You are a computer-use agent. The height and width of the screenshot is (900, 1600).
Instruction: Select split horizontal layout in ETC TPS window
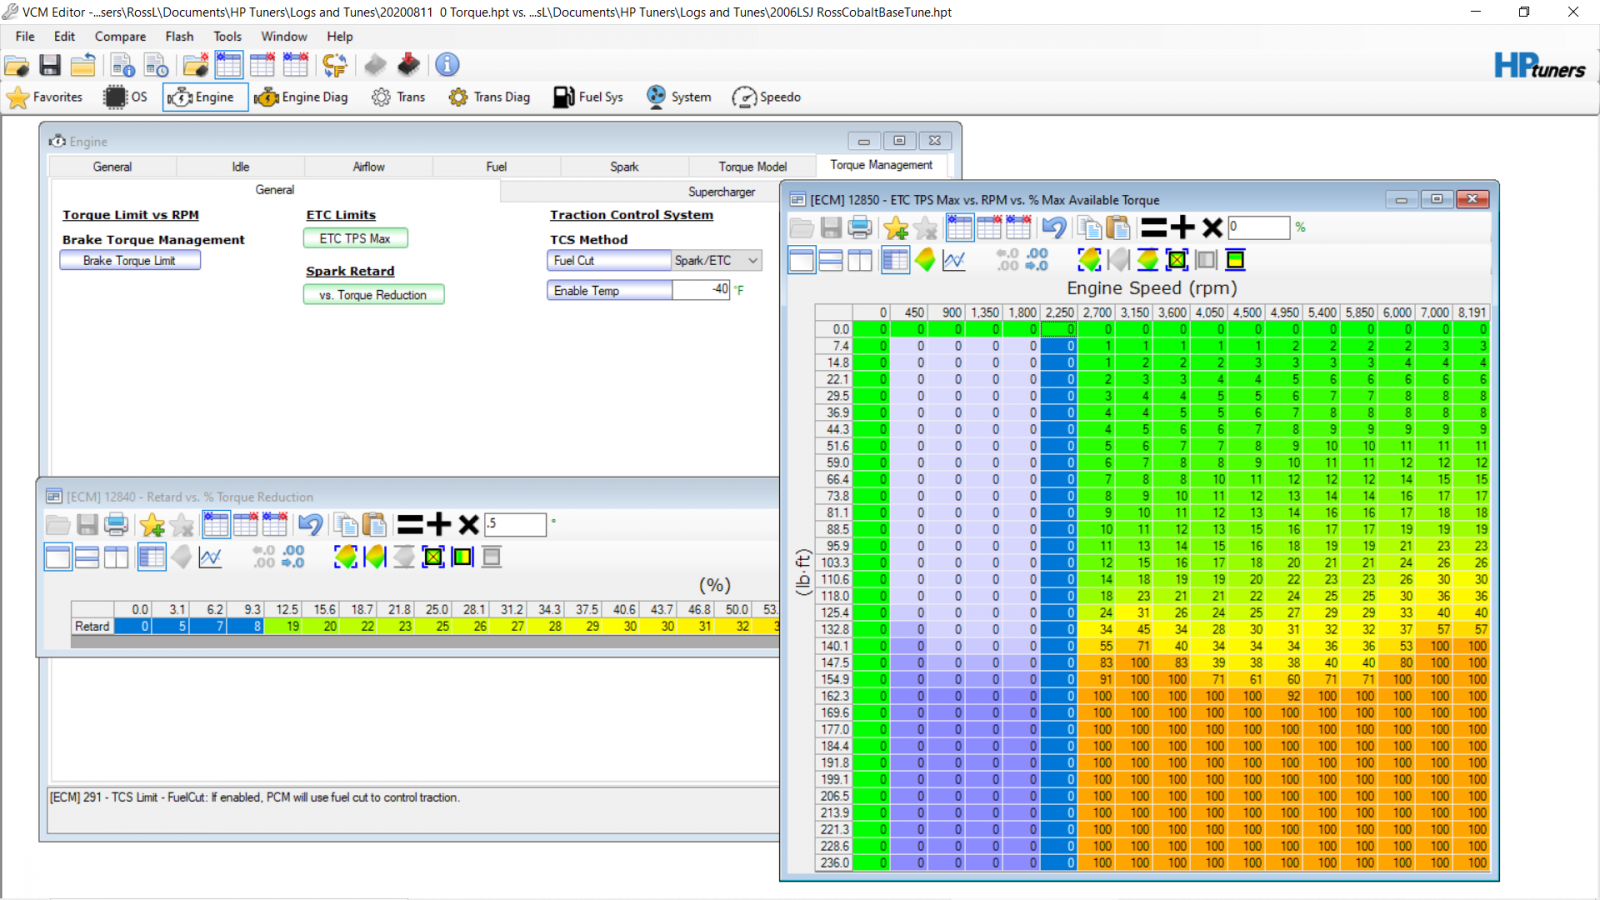(831, 260)
